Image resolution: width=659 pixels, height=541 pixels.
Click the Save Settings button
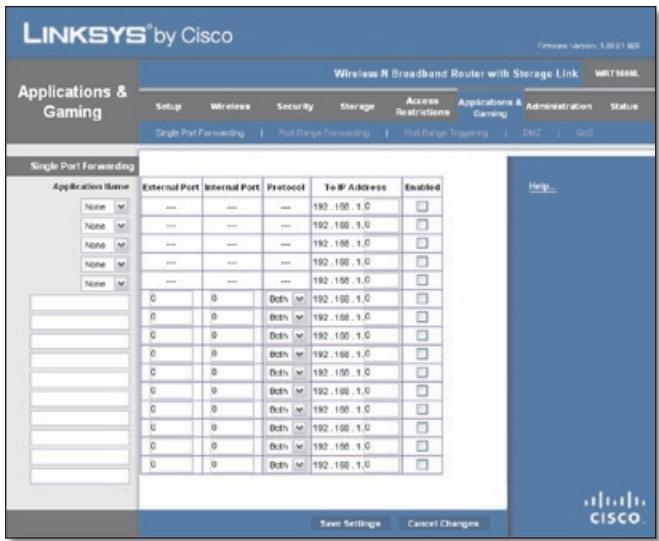pyautogui.click(x=350, y=523)
